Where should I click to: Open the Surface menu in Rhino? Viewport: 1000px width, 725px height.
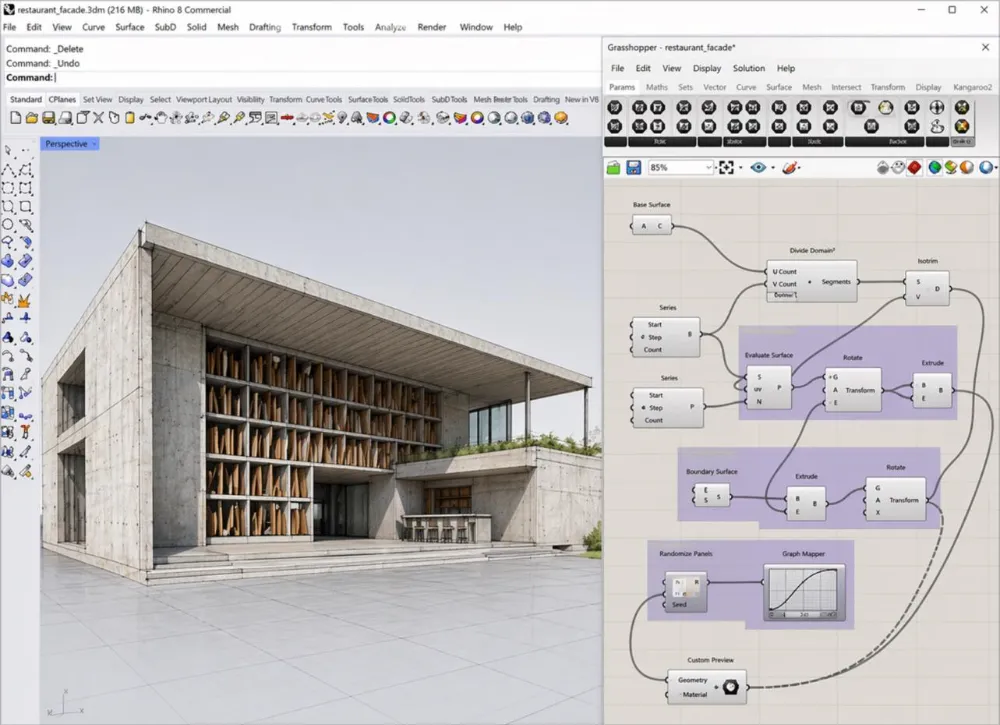click(129, 27)
